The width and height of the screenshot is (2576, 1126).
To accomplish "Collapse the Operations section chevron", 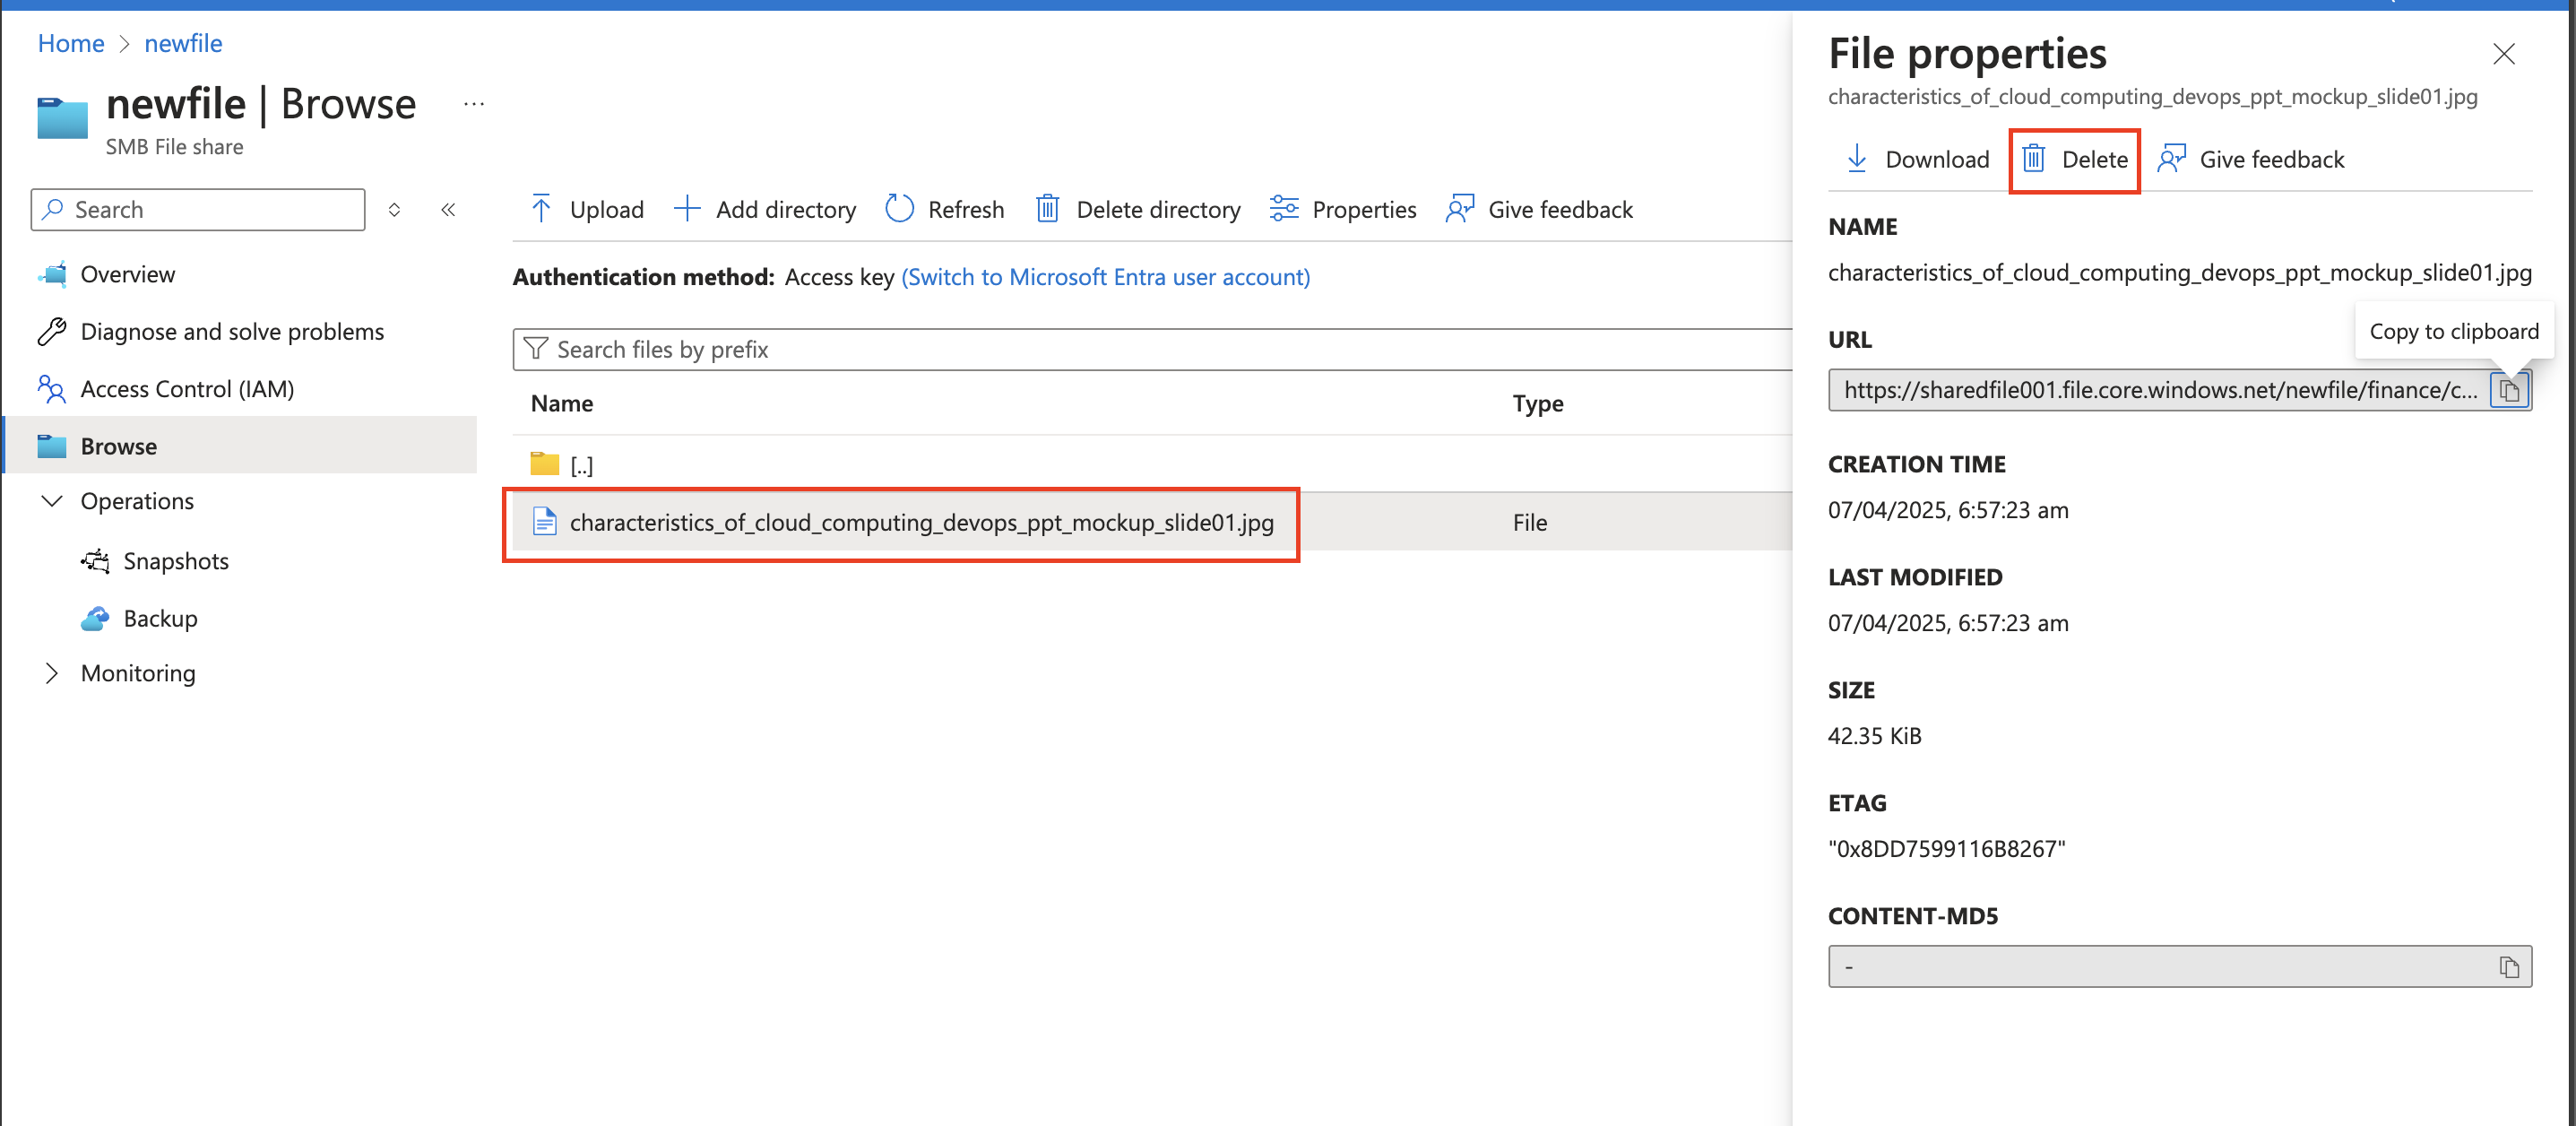I will coord(52,500).
